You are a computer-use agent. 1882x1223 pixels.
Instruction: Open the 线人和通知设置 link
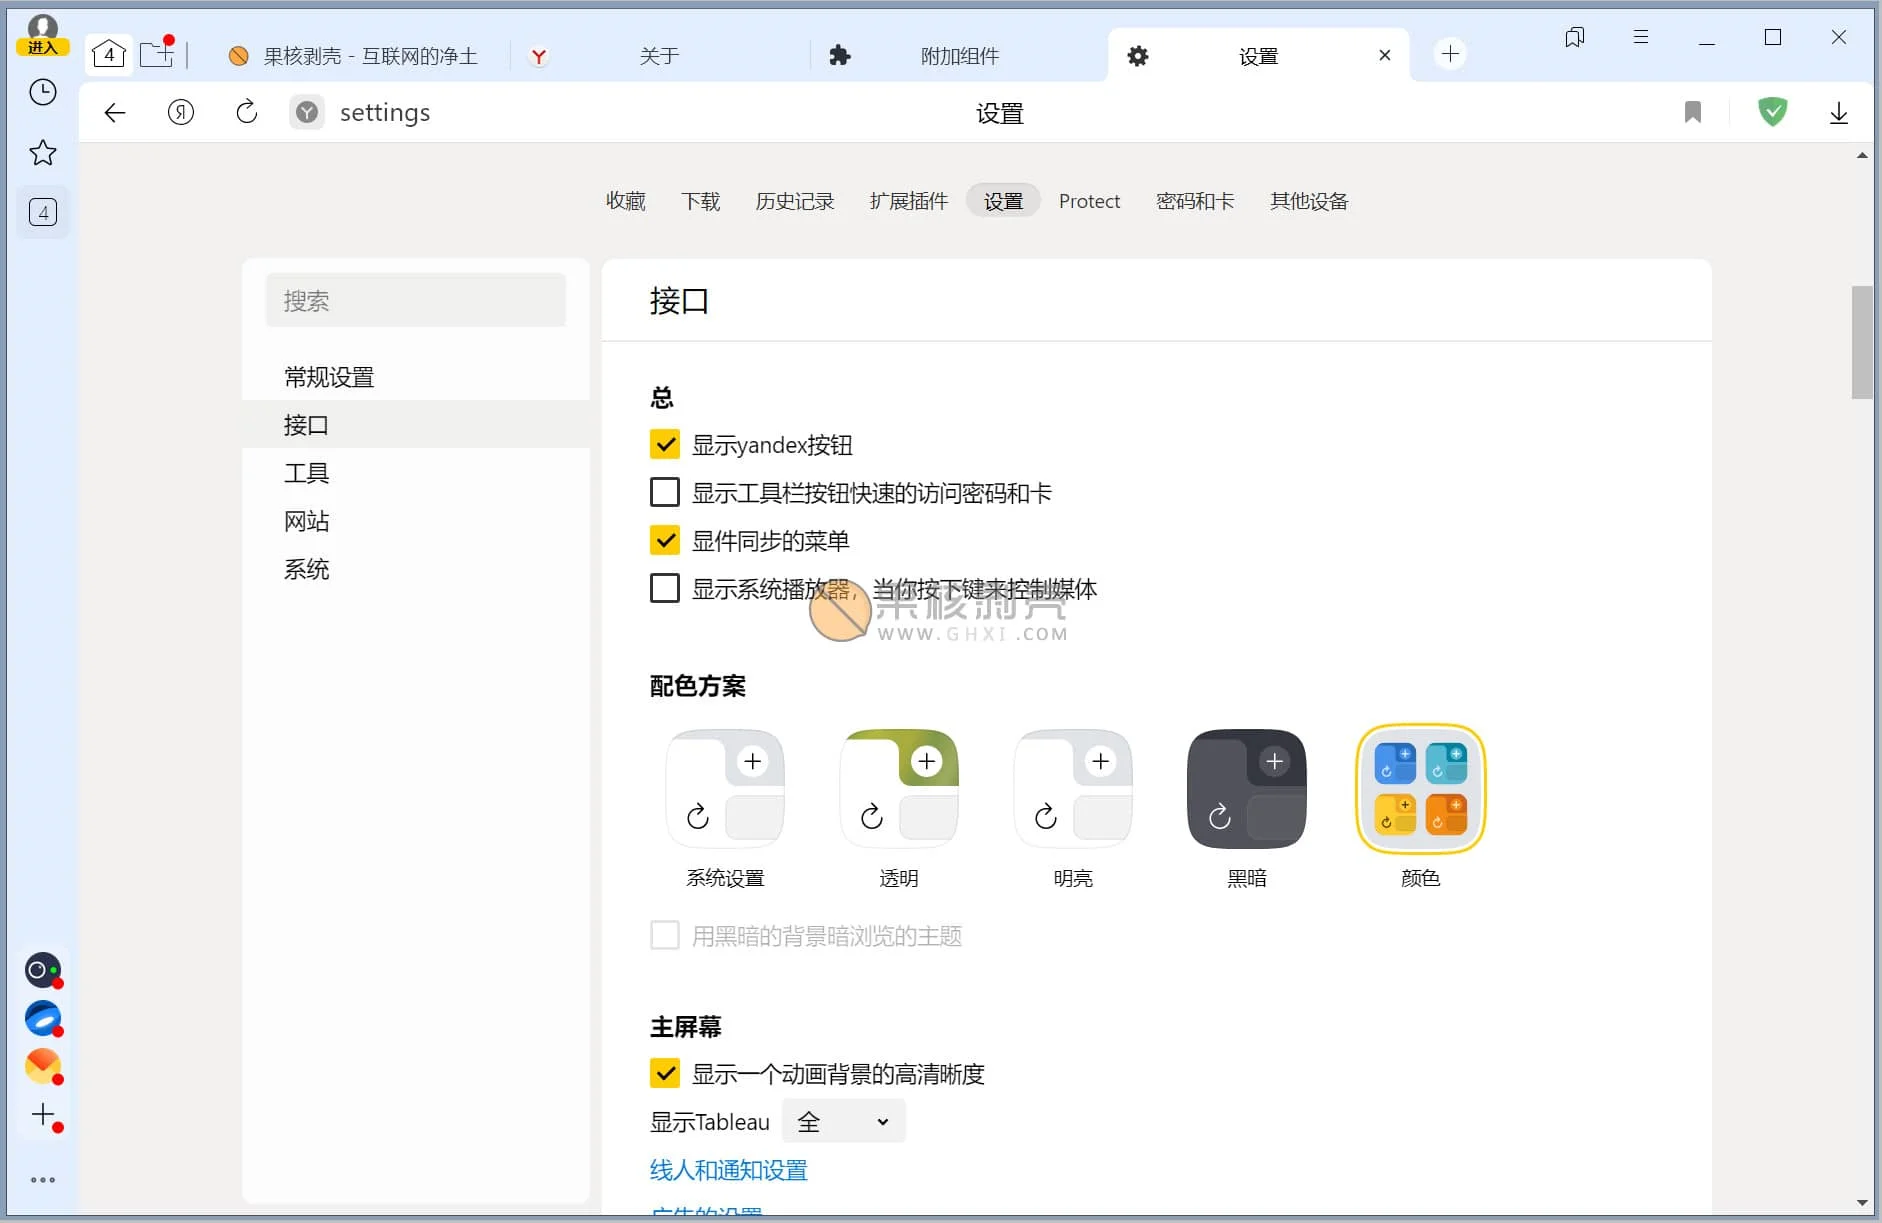tap(729, 1170)
